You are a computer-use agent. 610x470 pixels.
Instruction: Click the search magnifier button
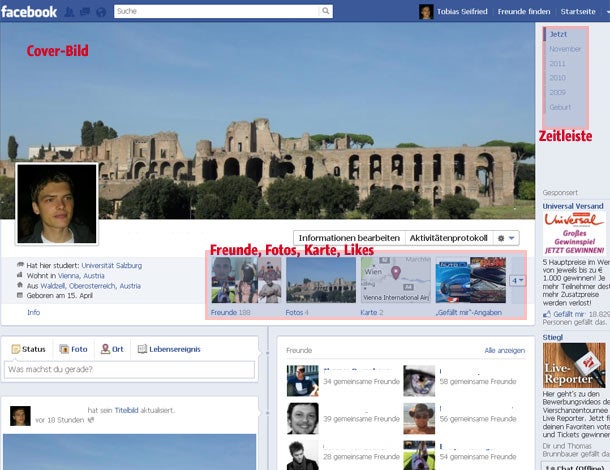[326, 11]
